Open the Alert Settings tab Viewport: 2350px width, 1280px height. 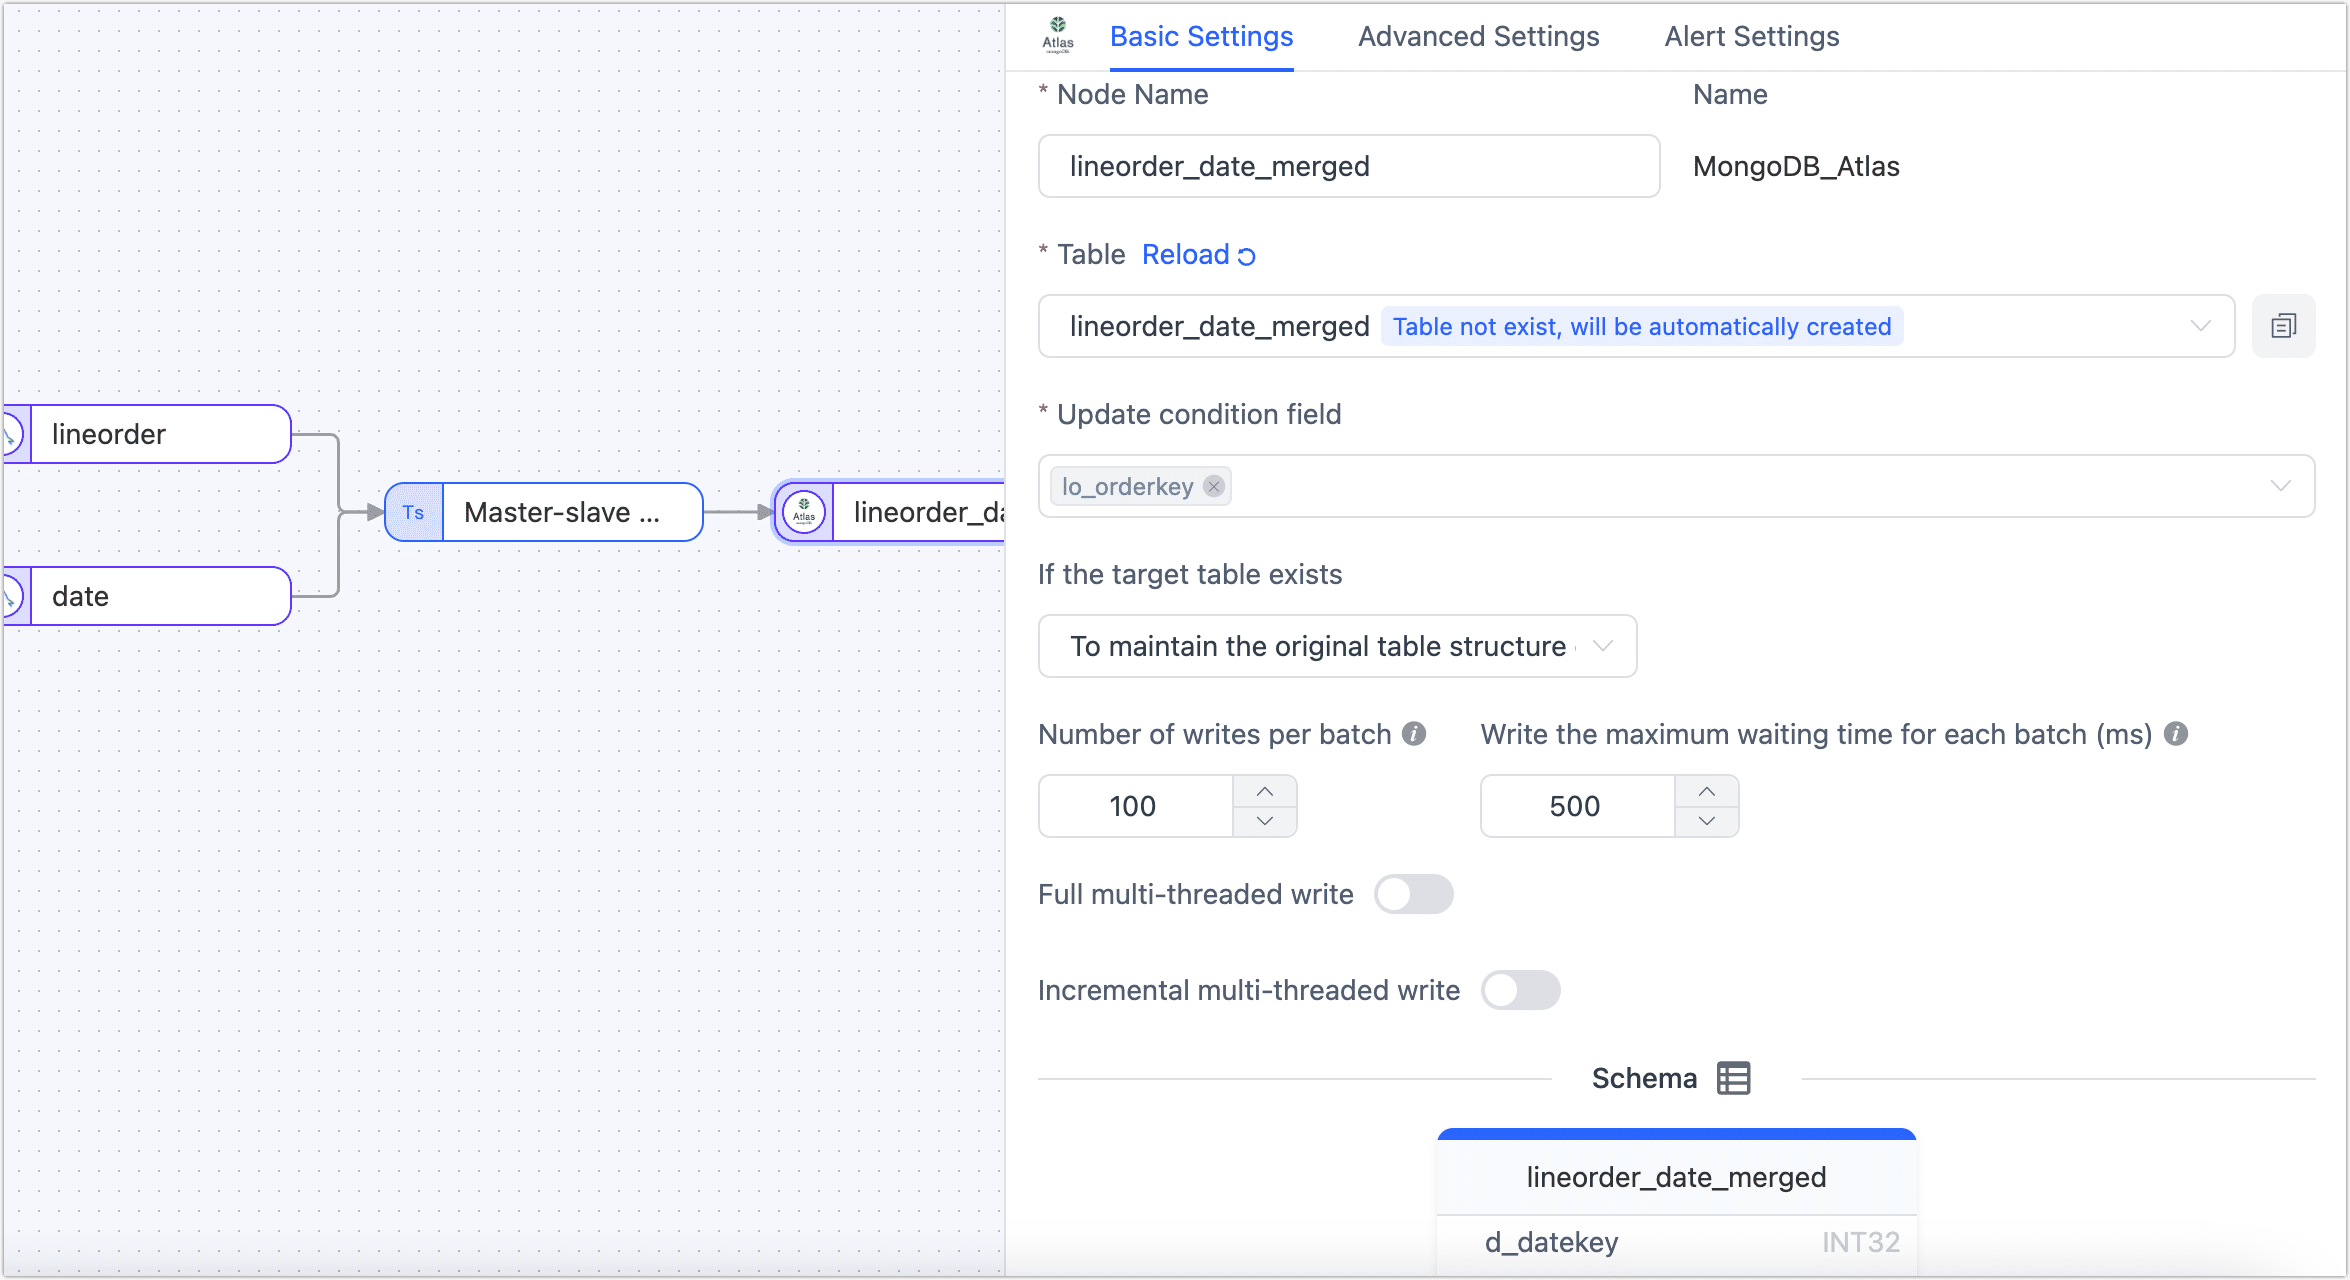[1751, 36]
